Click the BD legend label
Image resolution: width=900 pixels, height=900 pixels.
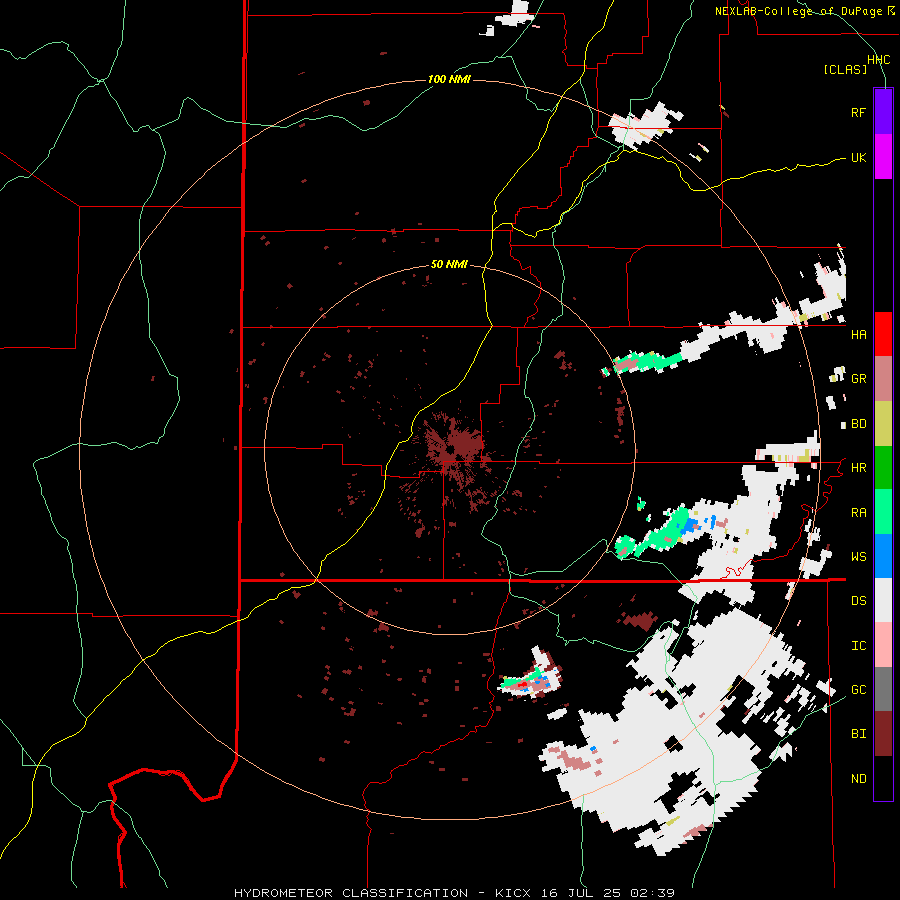858,424
